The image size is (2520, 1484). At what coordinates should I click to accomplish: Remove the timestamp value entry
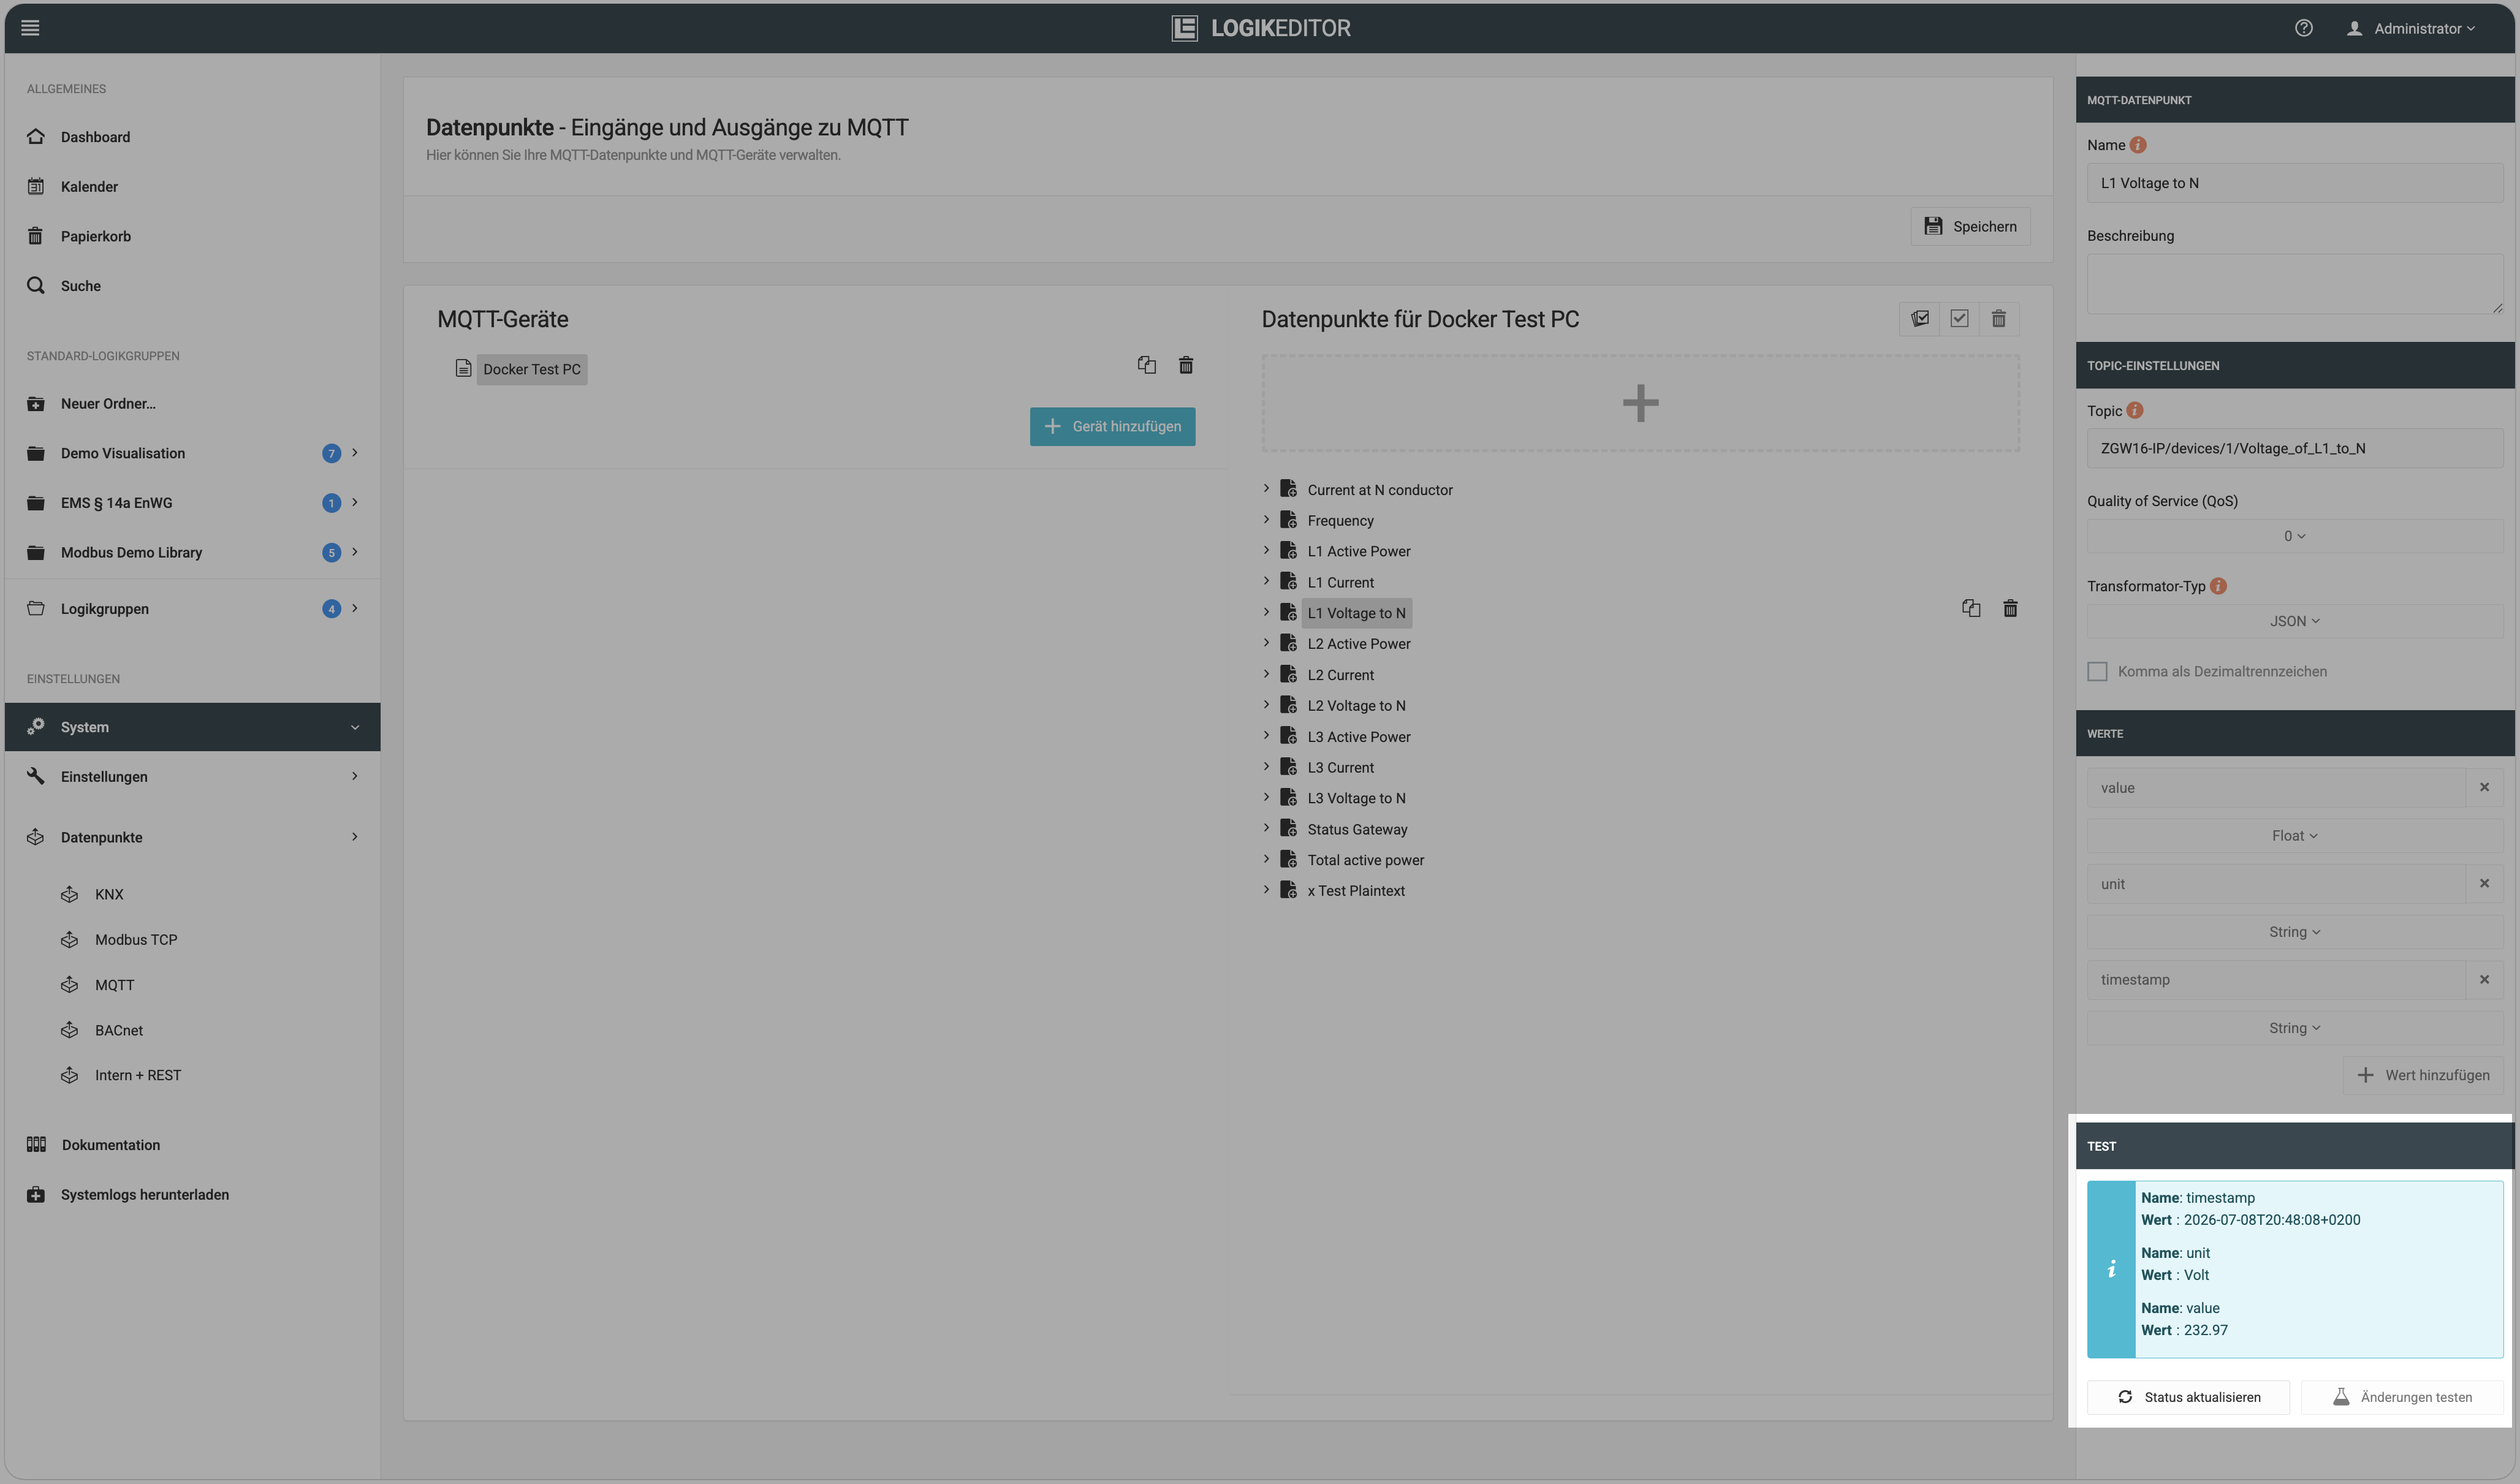click(2484, 980)
